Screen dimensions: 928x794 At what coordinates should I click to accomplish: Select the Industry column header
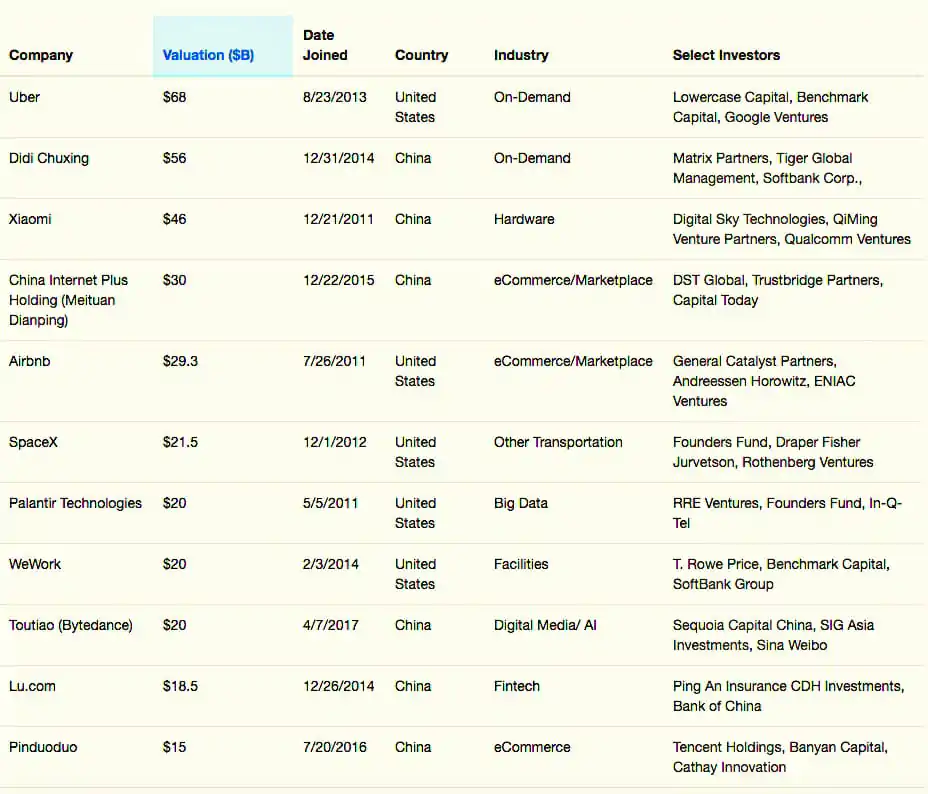pos(521,55)
